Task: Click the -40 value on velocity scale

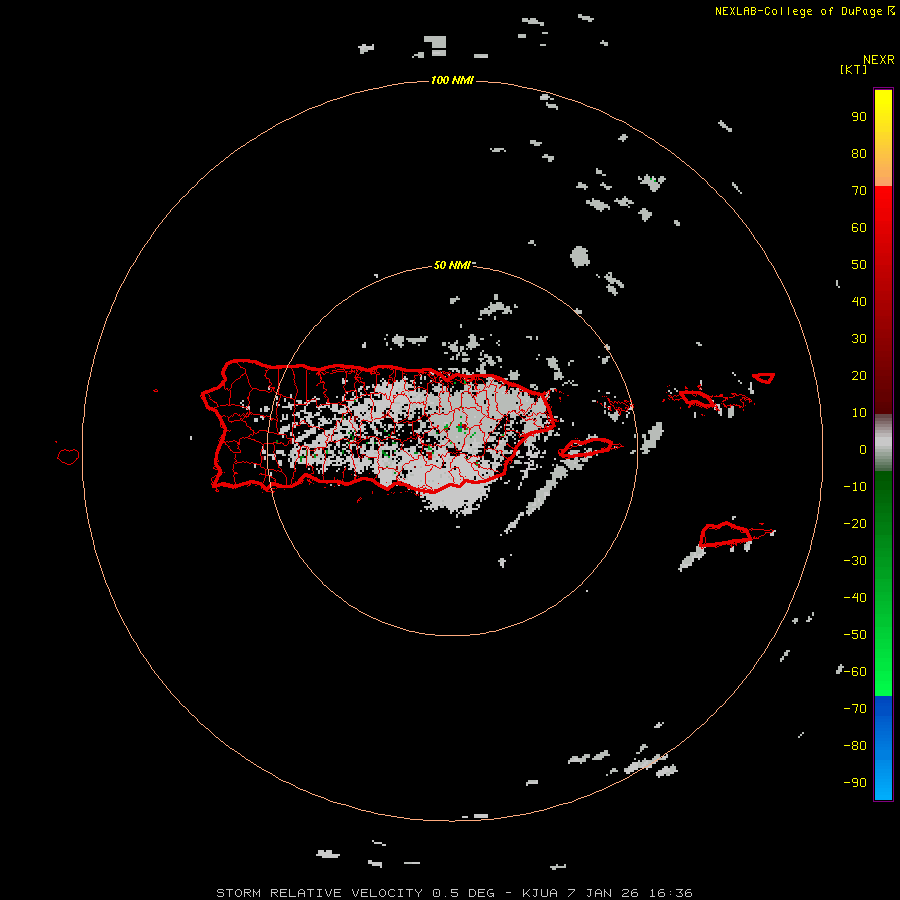Action: pos(855,598)
